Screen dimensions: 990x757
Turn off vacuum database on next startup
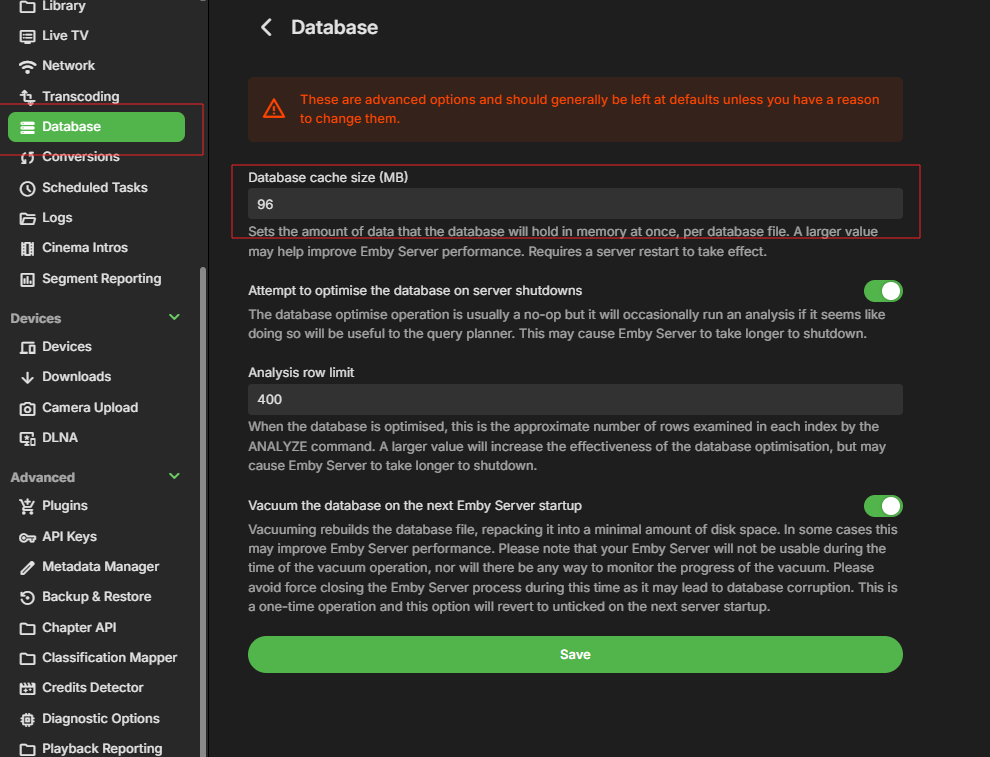(883, 506)
